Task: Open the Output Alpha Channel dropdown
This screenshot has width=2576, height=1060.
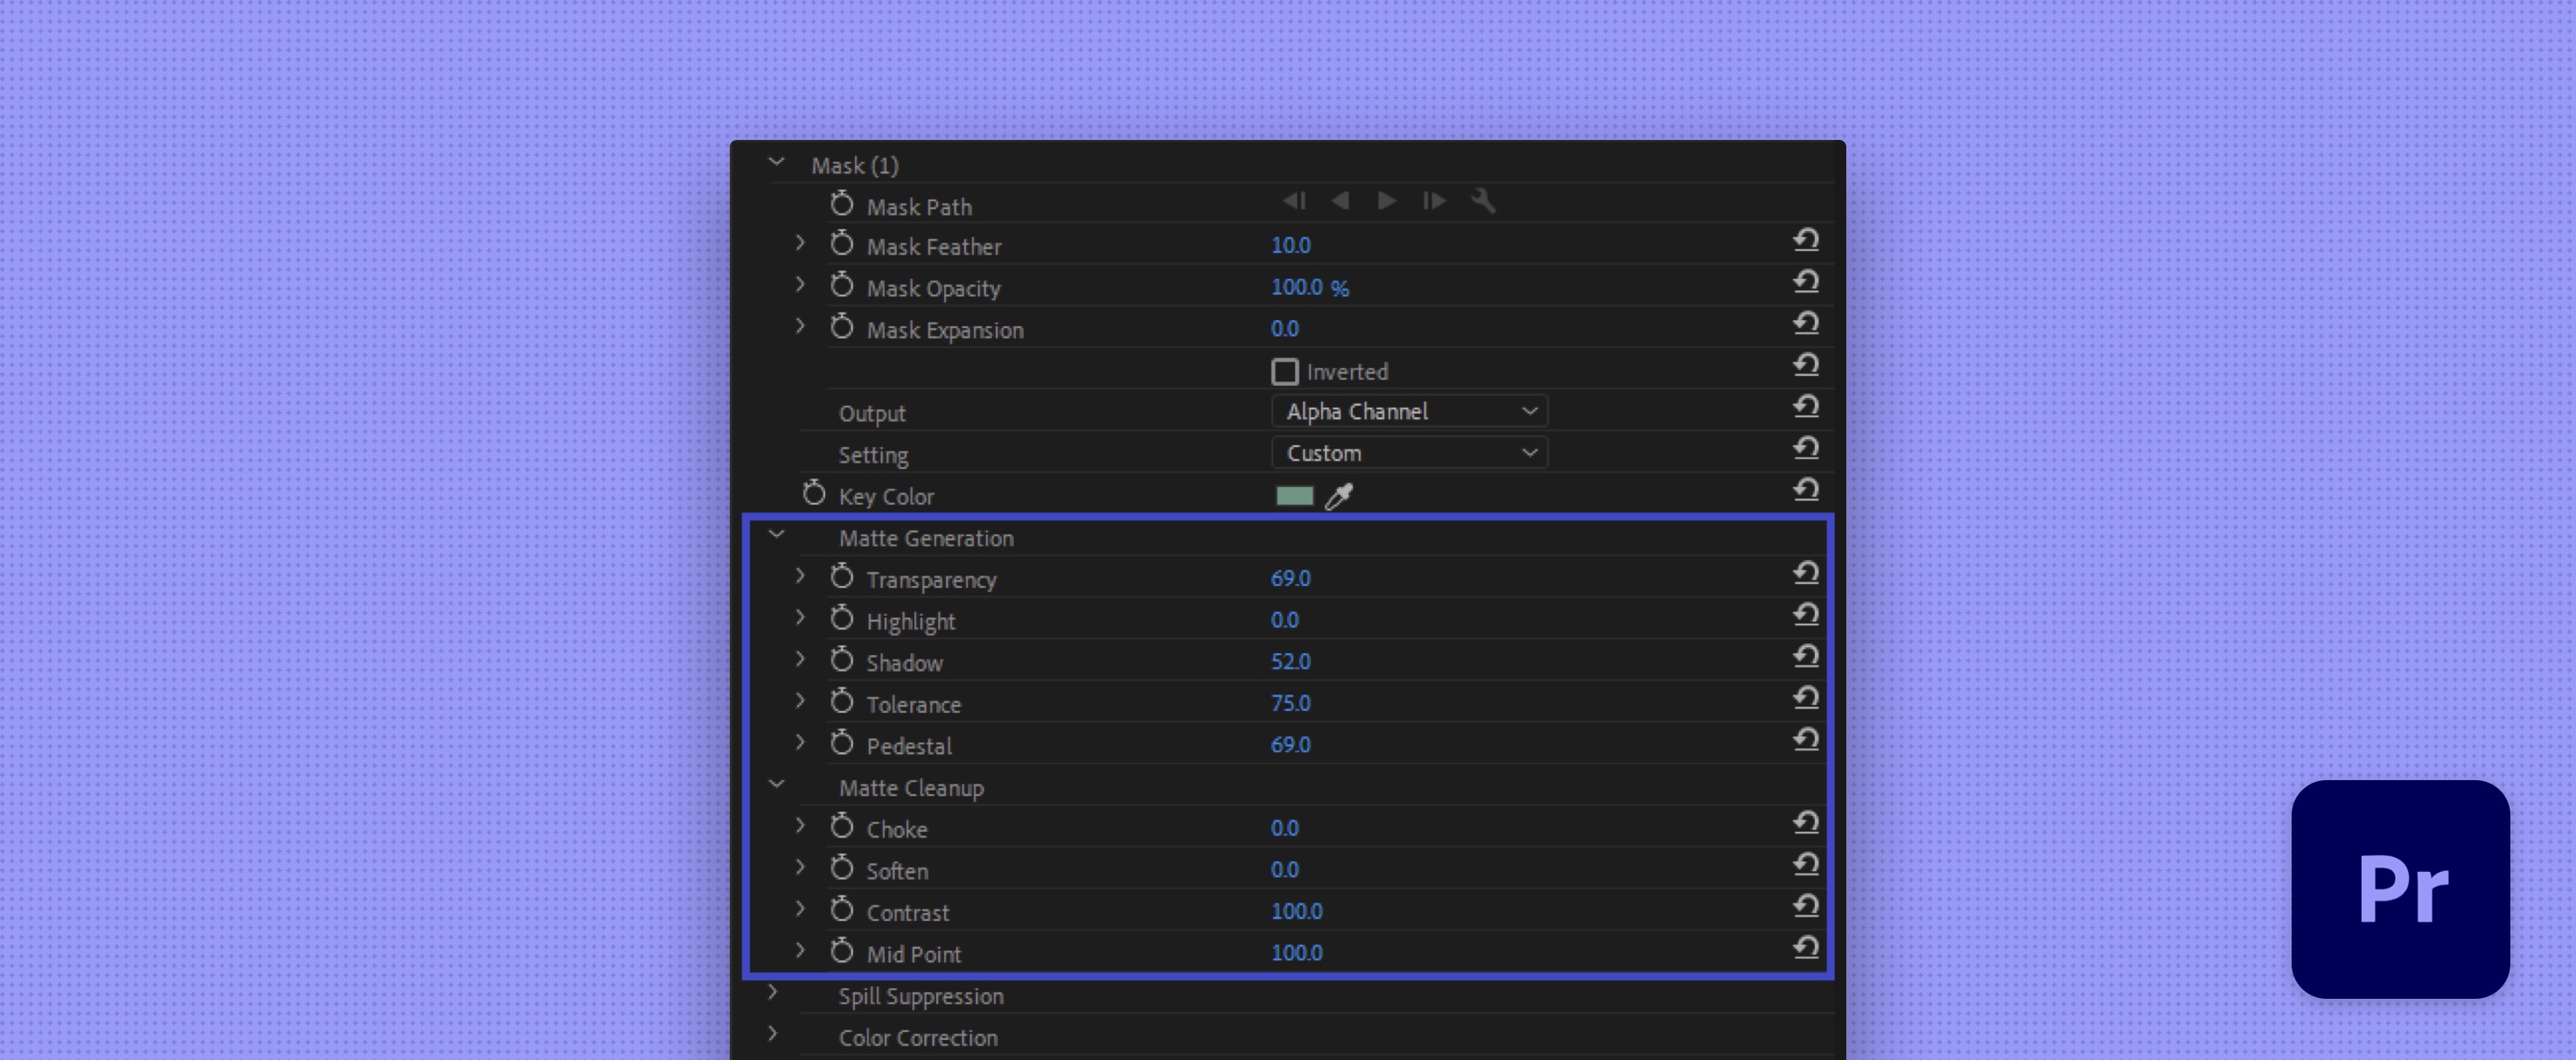Action: pyautogui.click(x=1409, y=411)
